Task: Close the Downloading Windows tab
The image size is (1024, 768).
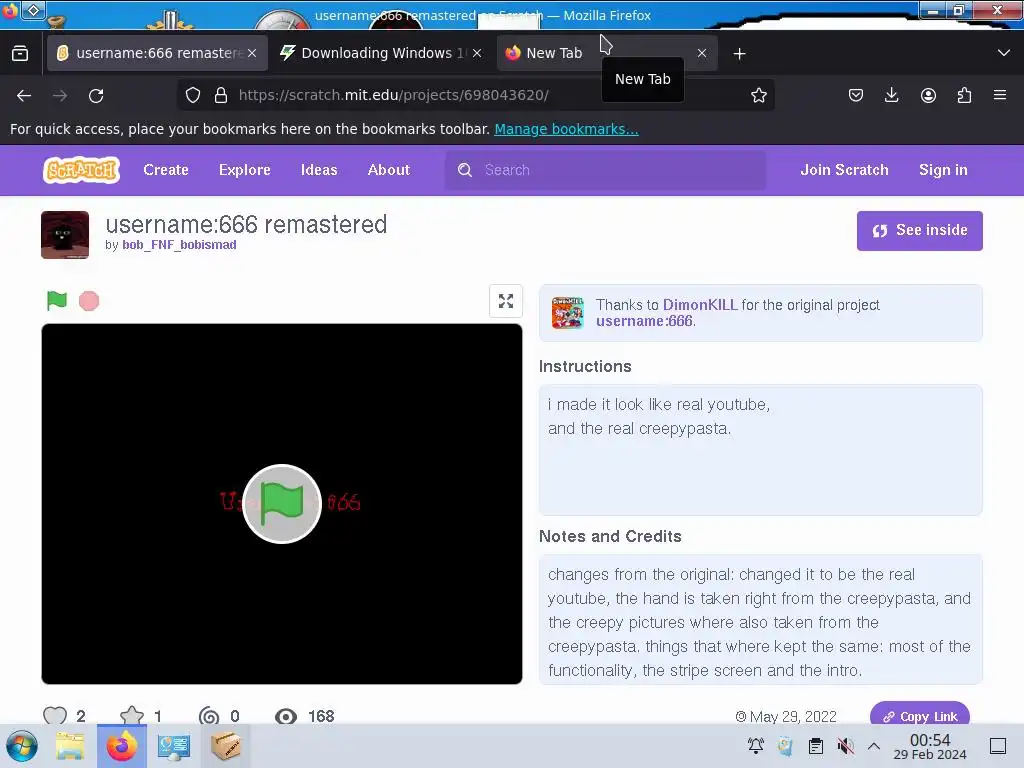Action: point(477,53)
